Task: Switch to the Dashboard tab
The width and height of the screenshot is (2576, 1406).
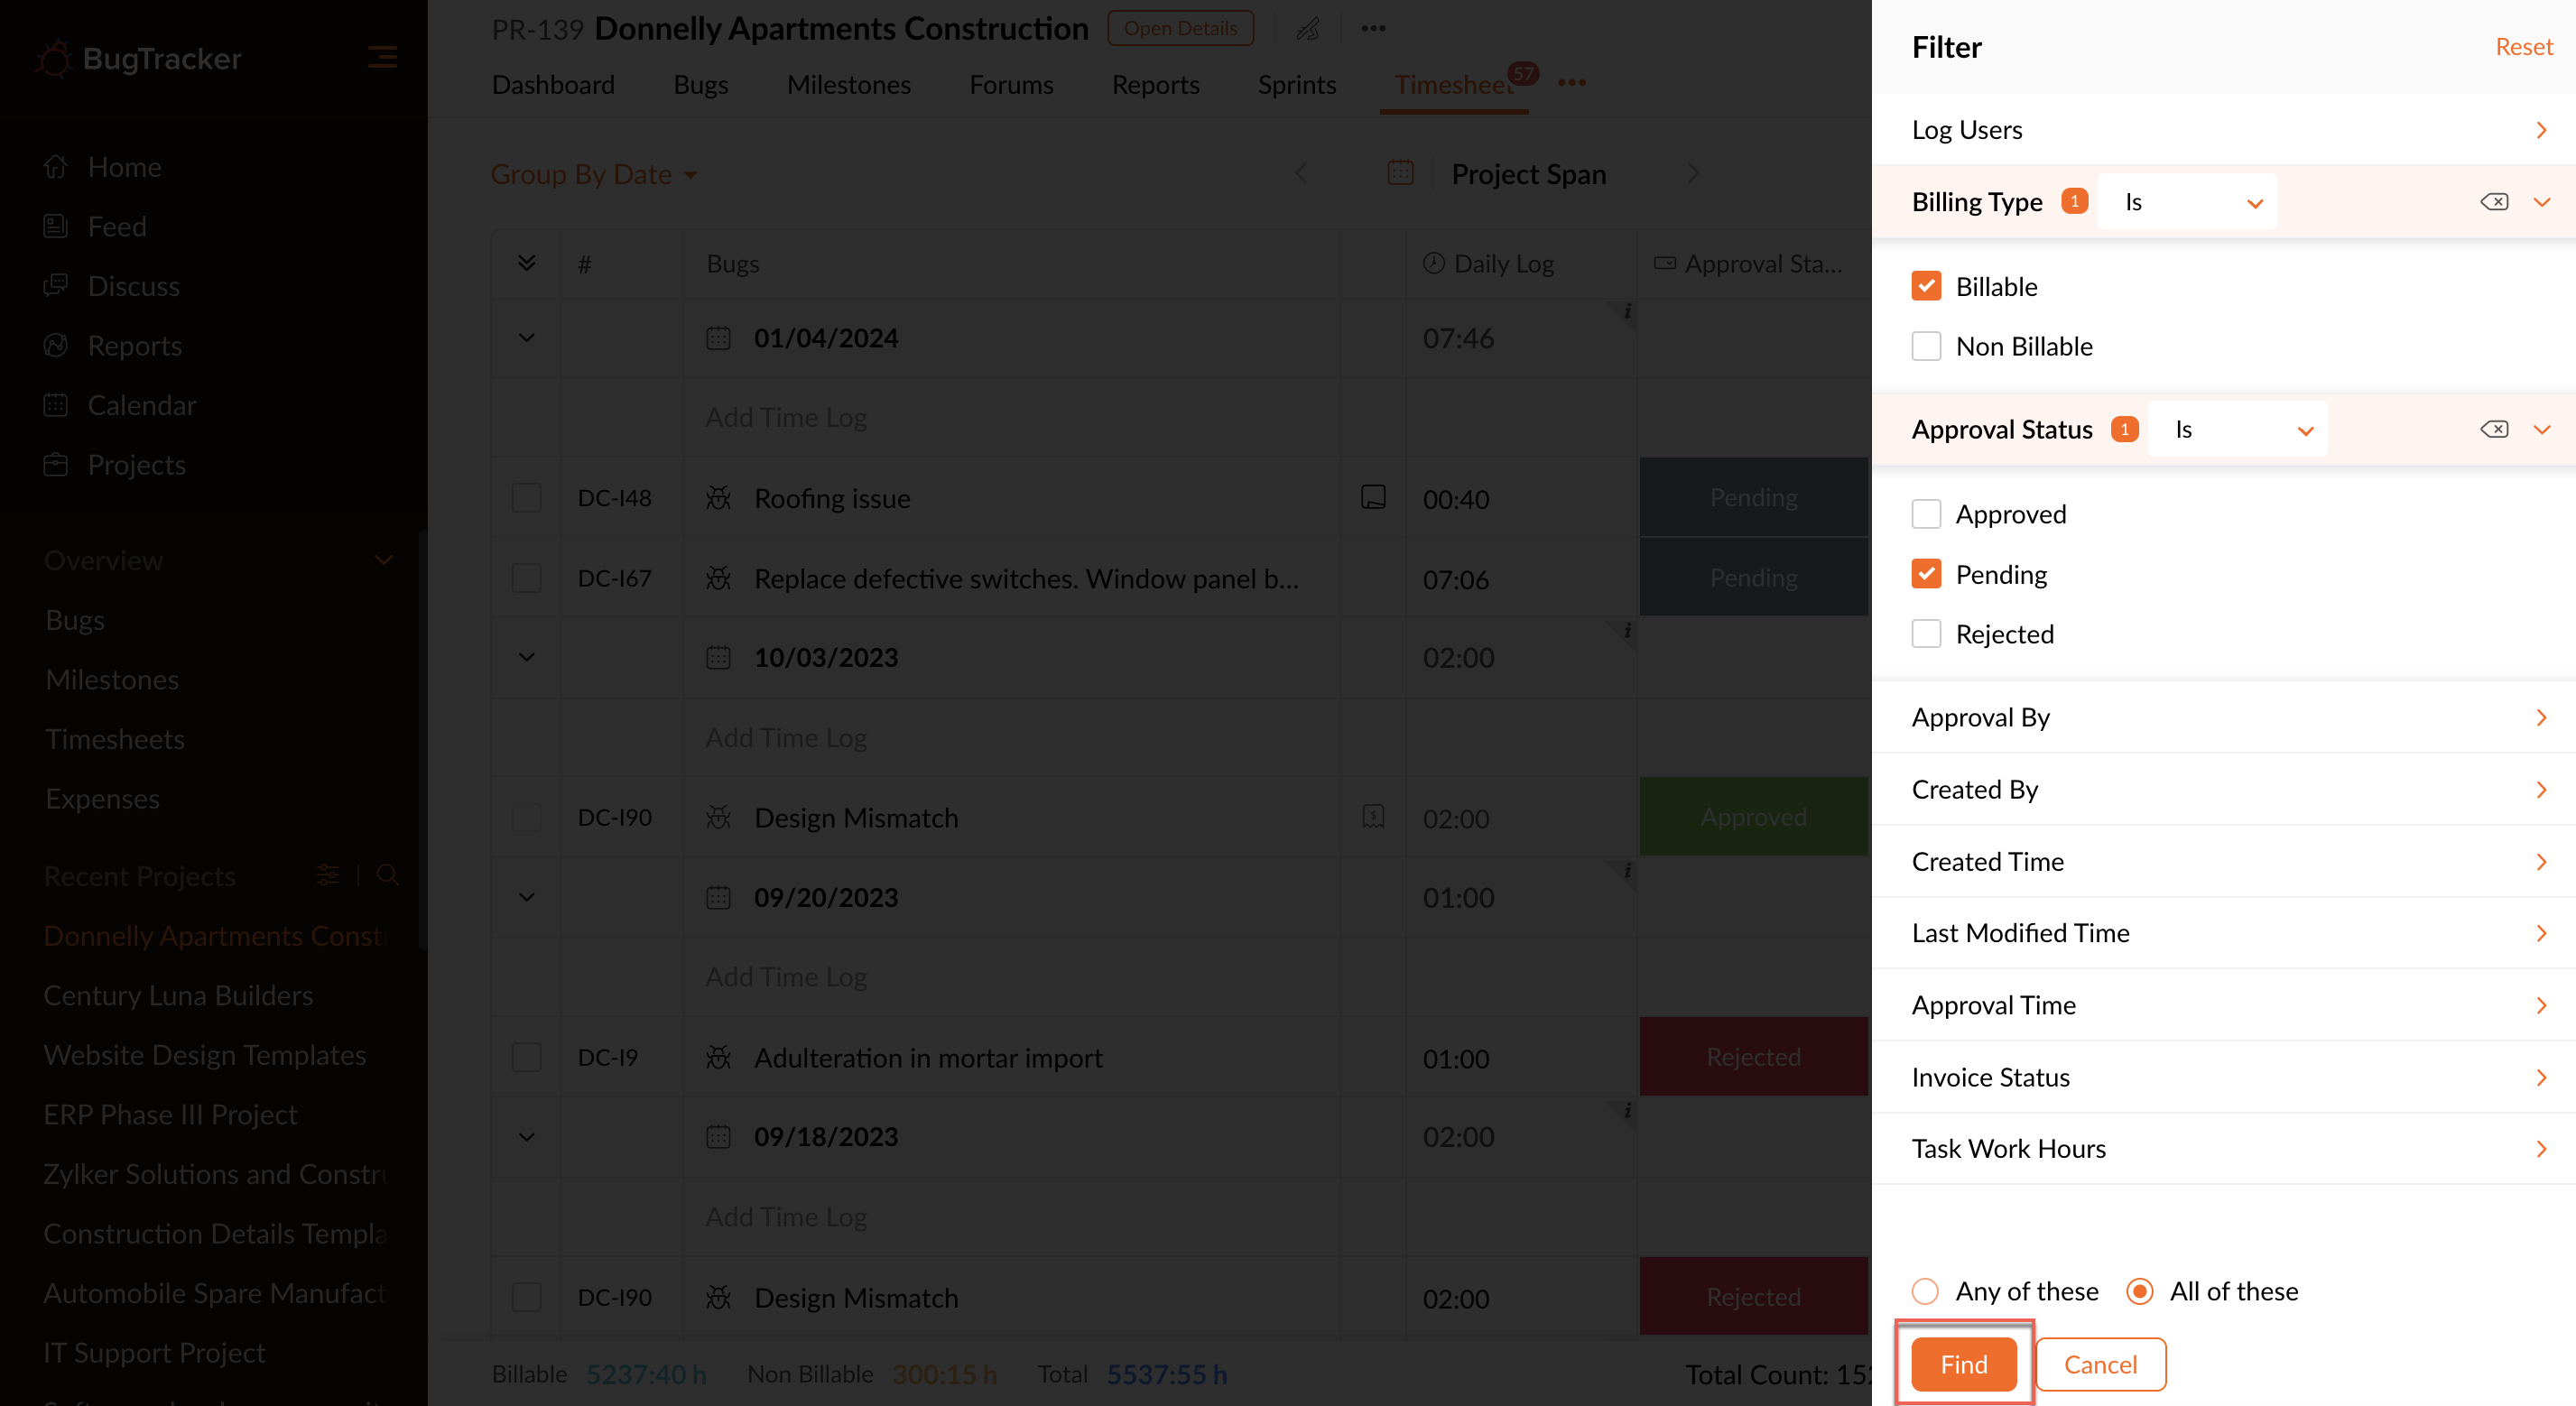Action: (553, 85)
